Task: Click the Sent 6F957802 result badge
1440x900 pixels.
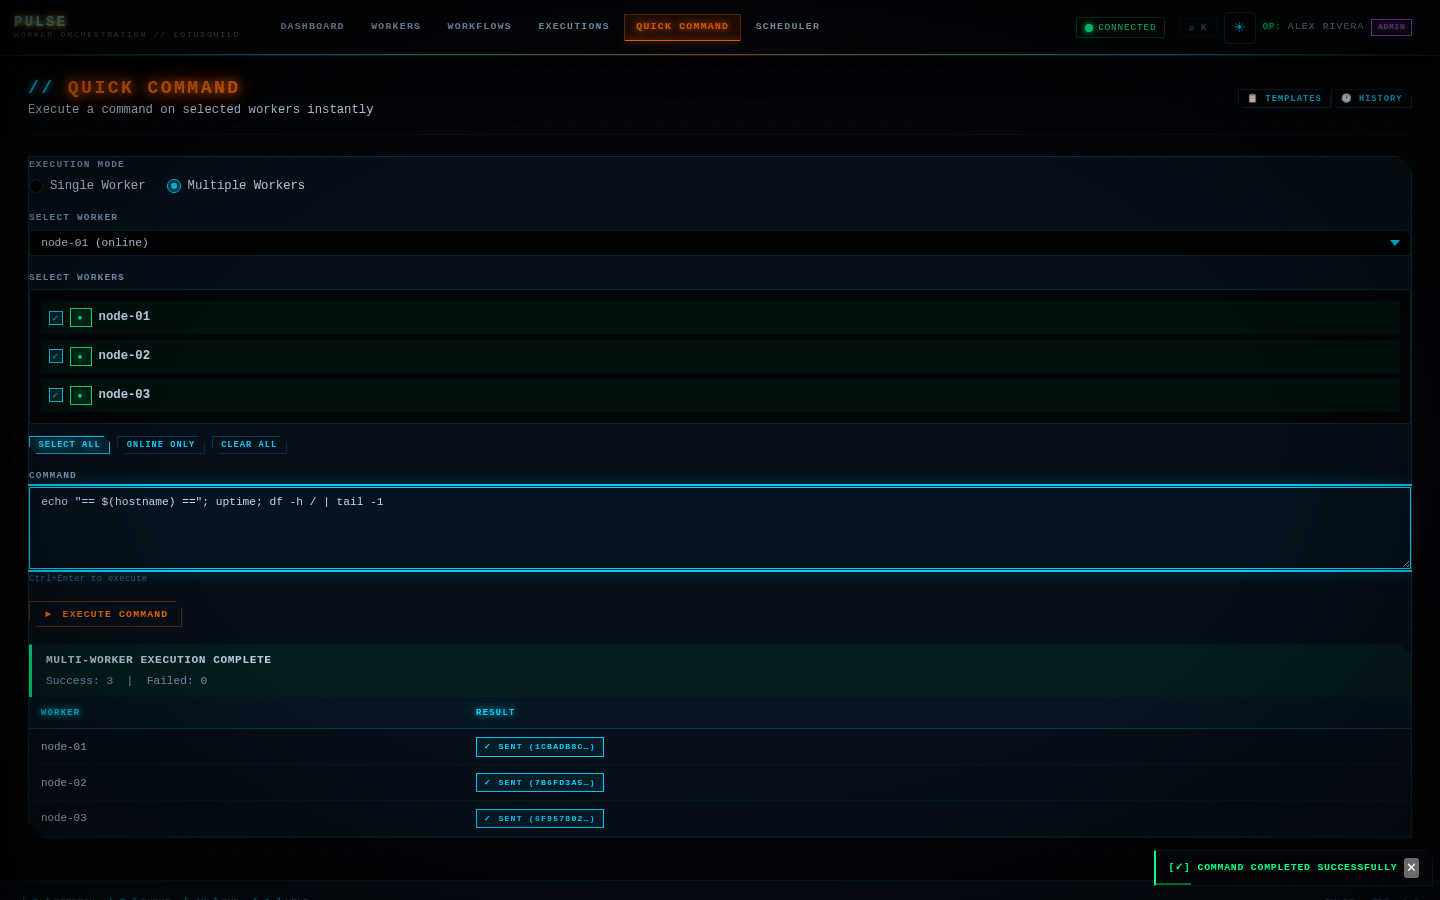Action: [540, 819]
